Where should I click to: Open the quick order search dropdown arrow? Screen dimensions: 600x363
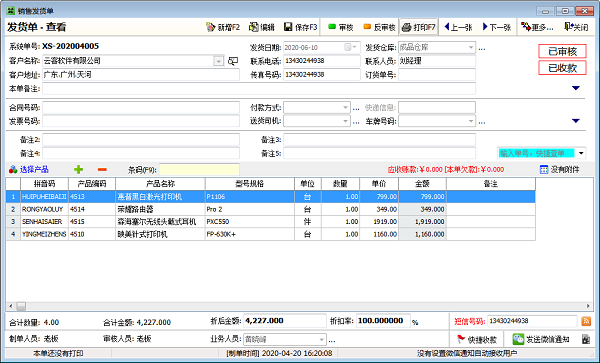(581, 153)
